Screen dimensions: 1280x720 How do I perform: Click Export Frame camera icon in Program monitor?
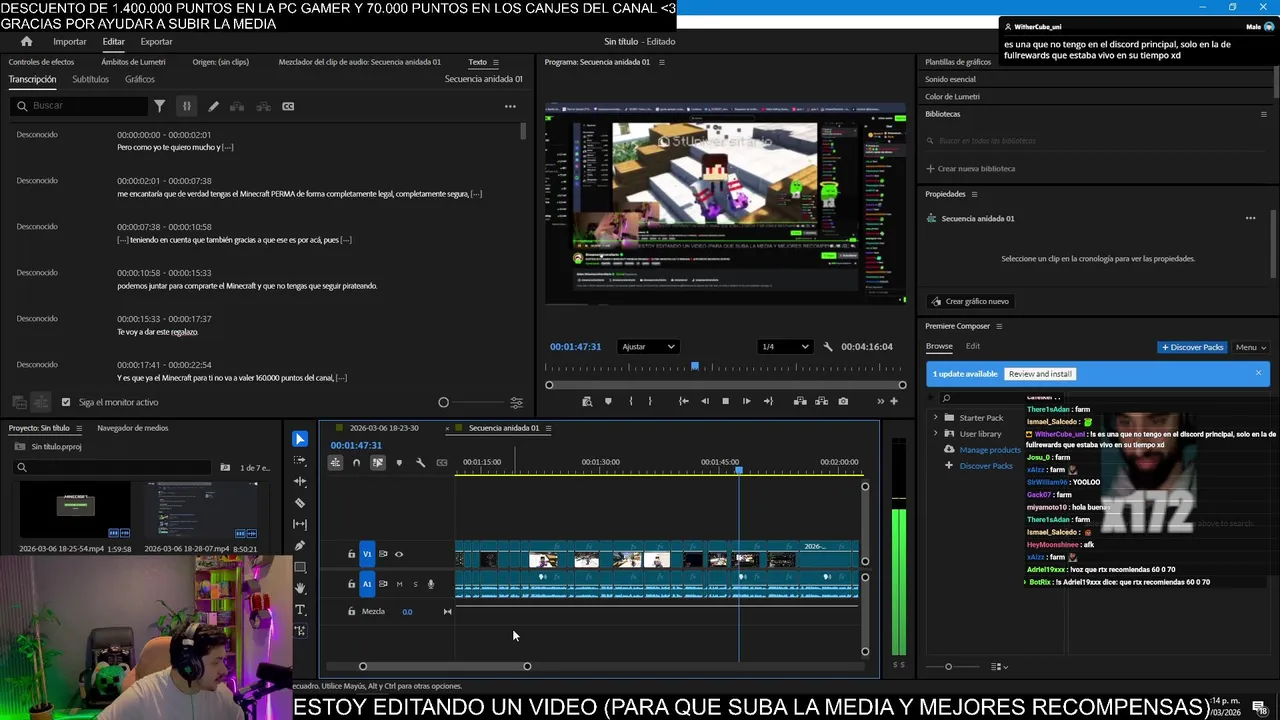coord(843,401)
